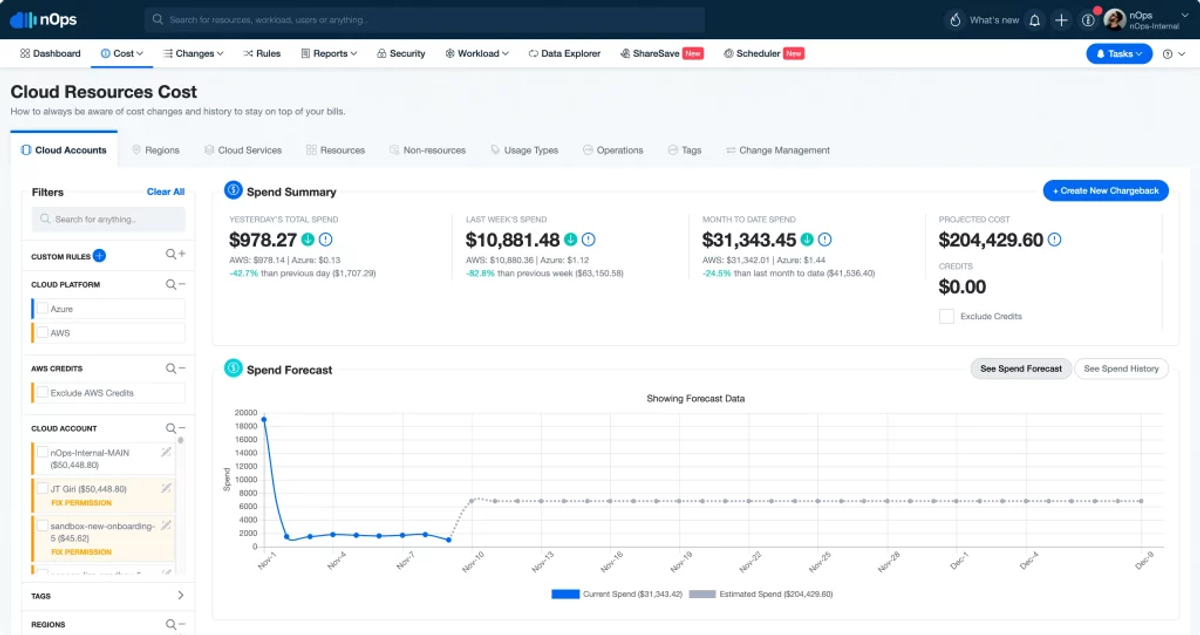Tick the Exclude Credits checkbox
The height and width of the screenshot is (635, 1200).
(946, 316)
